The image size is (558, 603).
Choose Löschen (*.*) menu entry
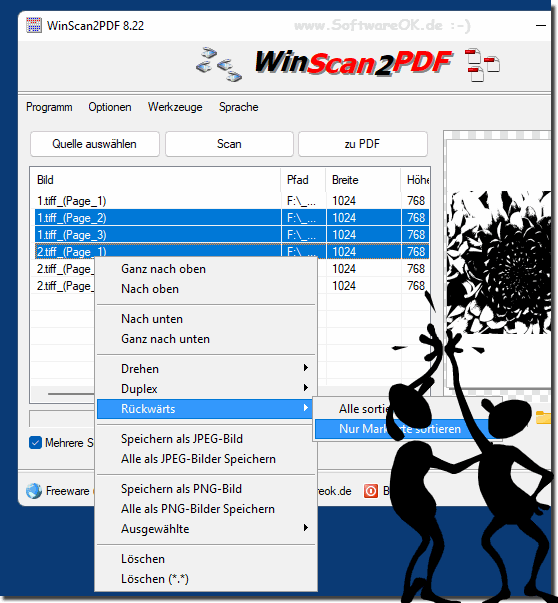(x=206, y=578)
